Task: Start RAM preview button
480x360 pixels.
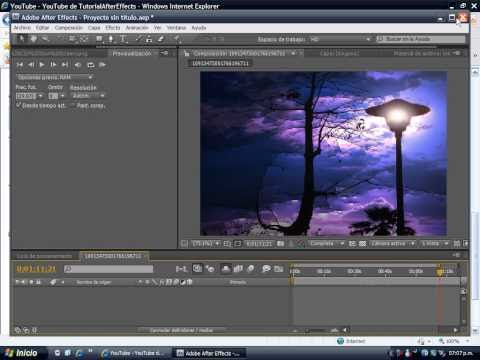Action: [x=102, y=65]
